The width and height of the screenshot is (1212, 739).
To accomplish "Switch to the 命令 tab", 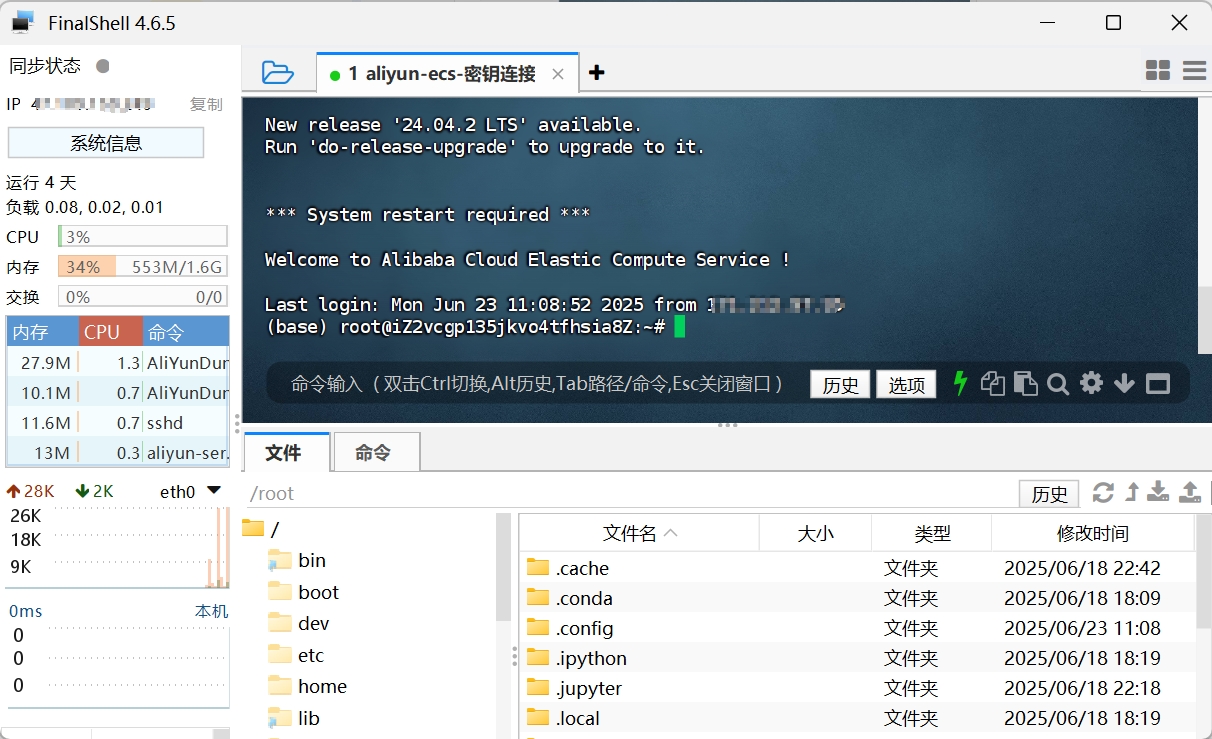I will (x=376, y=452).
